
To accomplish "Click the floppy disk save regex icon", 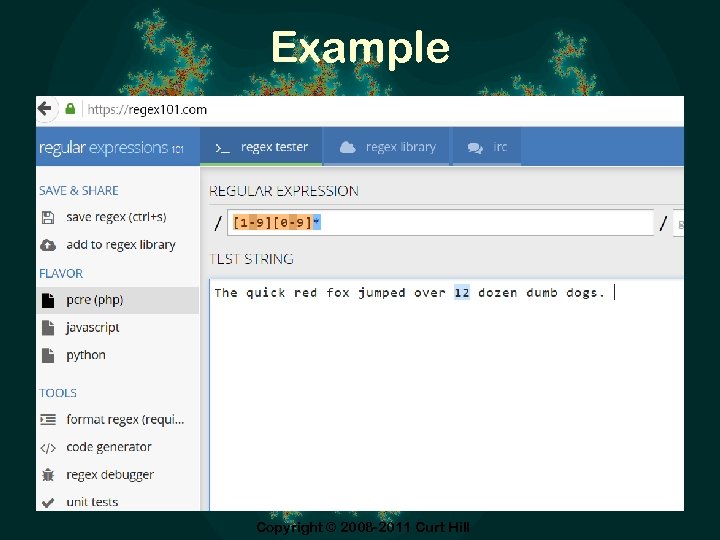I will click(x=48, y=217).
